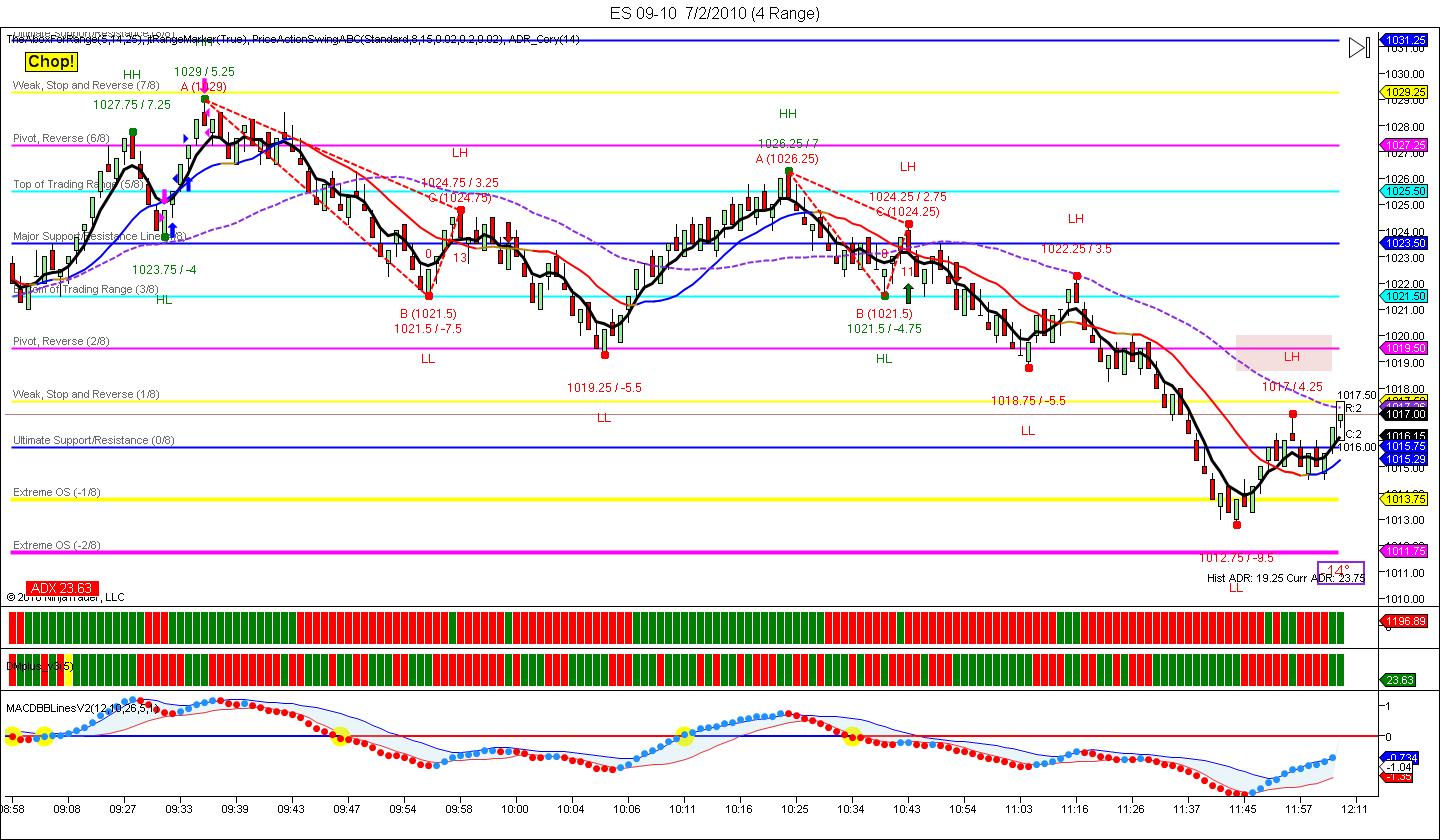
Task: Select the yellow 1013.75 price marker
Action: click(1406, 499)
